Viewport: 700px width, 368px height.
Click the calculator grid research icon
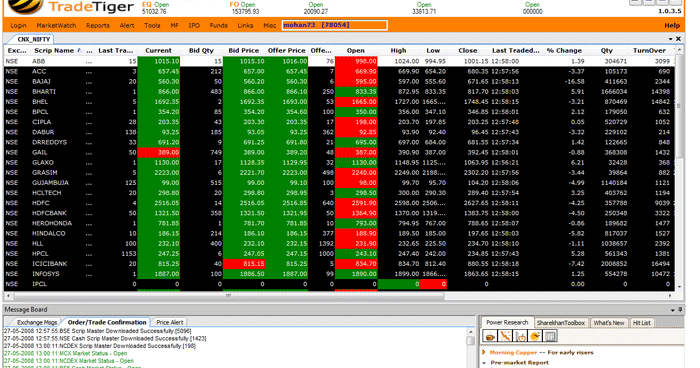pos(550,336)
